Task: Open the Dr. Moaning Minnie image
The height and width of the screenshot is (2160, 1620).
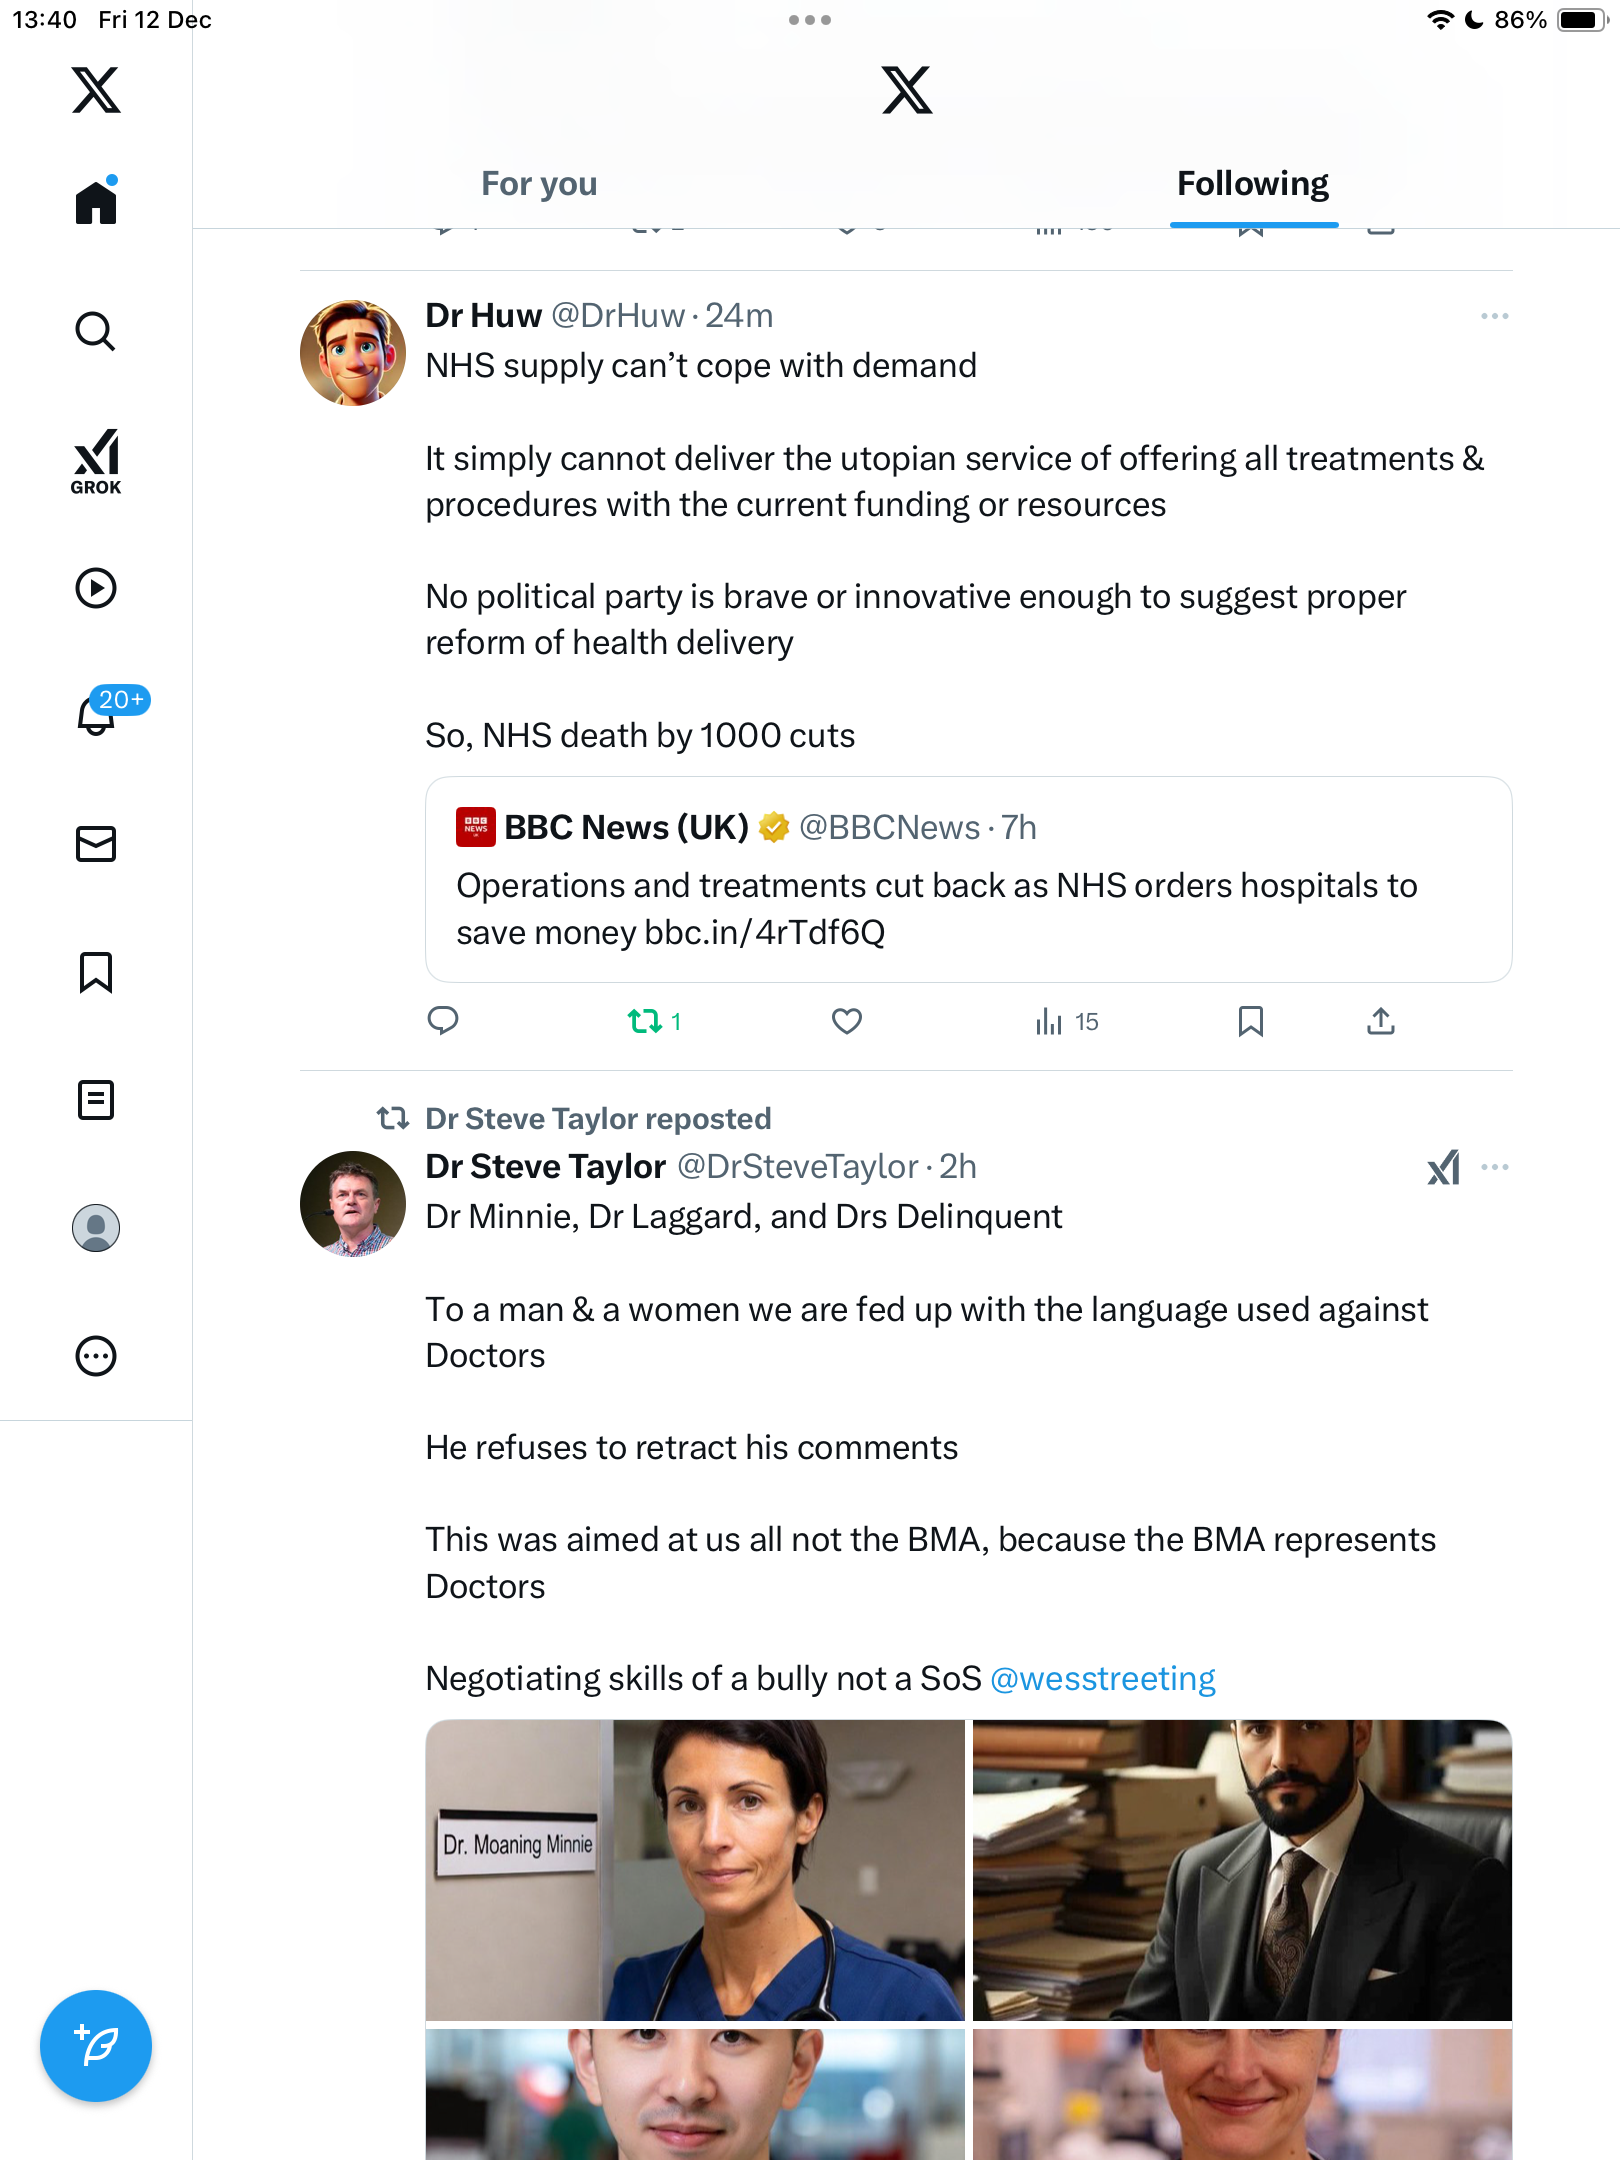Action: [695, 1870]
